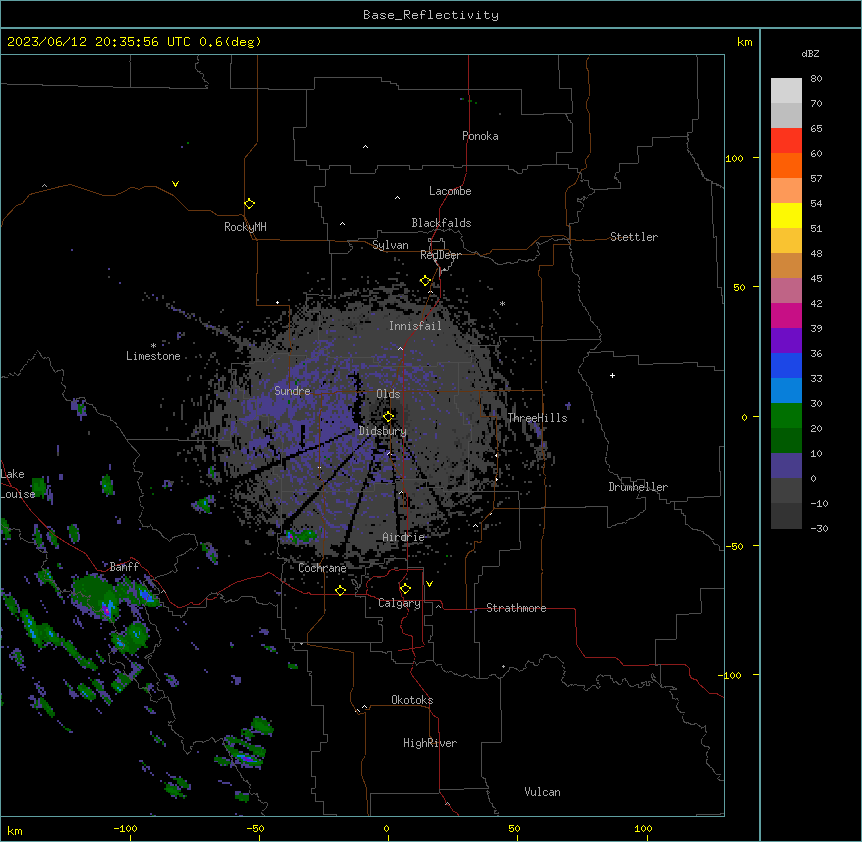Pick the bright green swatch between 30 and 20 dBZ
862x842 pixels.
pyautogui.click(x=786, y=416)
